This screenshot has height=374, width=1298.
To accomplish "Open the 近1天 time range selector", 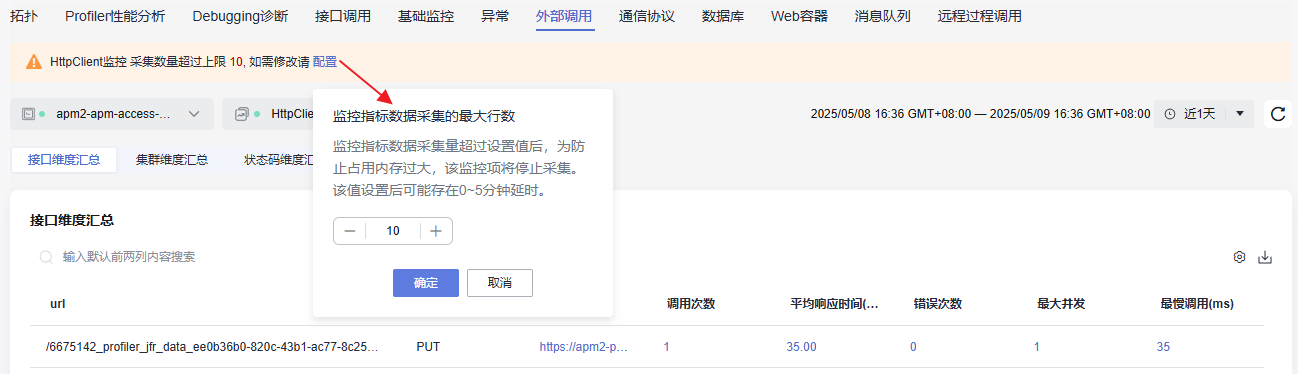I will coord(1204,113).
